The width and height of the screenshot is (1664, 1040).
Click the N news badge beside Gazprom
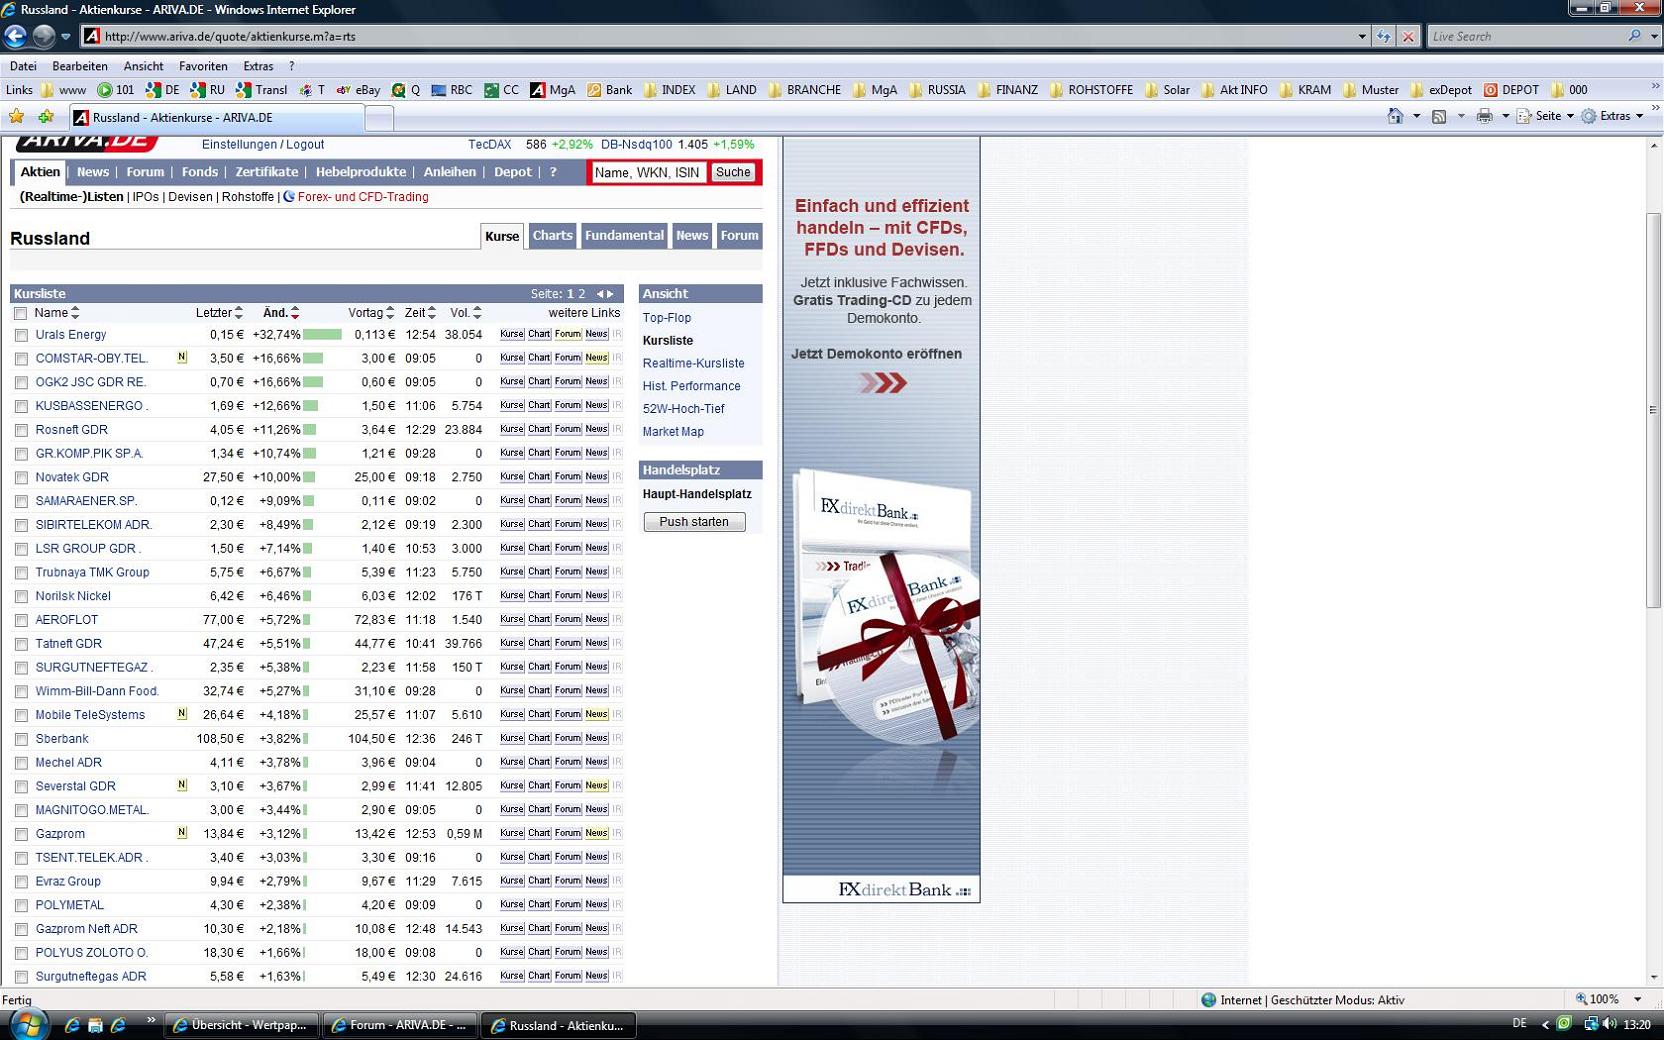[x=182, y=832]
